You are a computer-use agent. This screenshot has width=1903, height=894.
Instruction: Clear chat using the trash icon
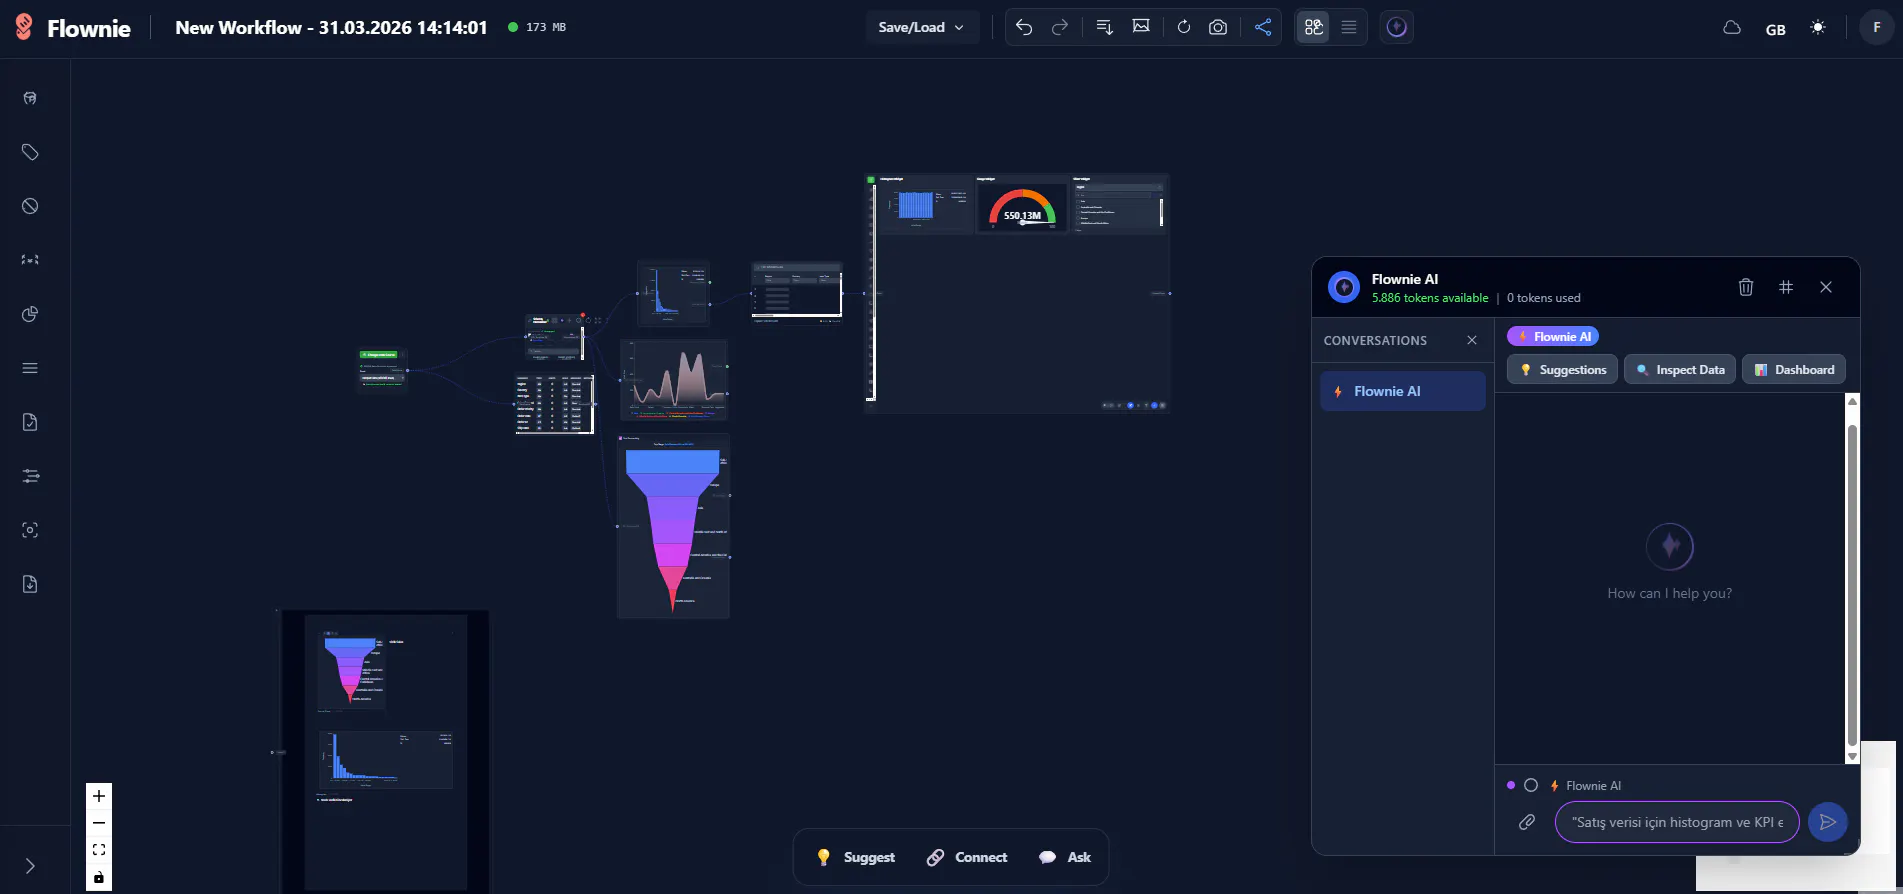[1746, 287]
